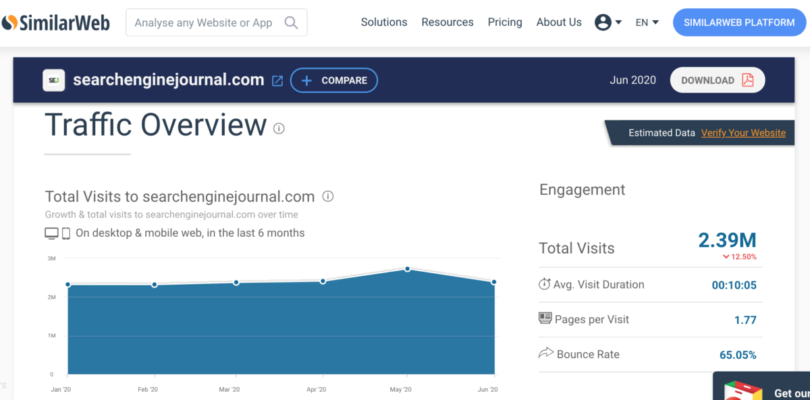Click the search magnifier icon
The height and width of the screenshot is (400, 810).
(x=291, y=23)
